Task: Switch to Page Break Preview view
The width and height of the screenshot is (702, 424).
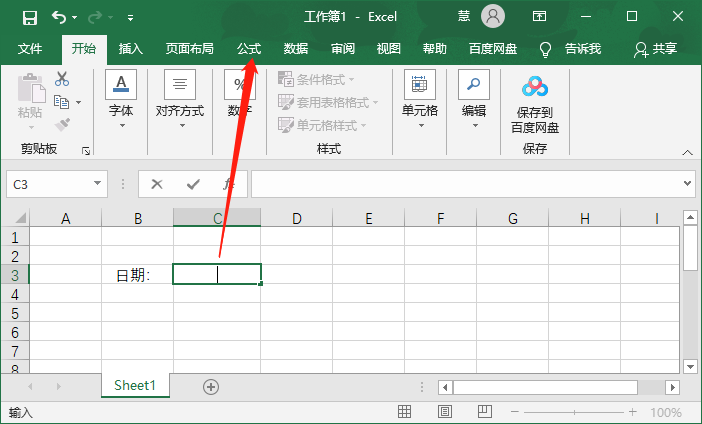Action: (486, 412)
